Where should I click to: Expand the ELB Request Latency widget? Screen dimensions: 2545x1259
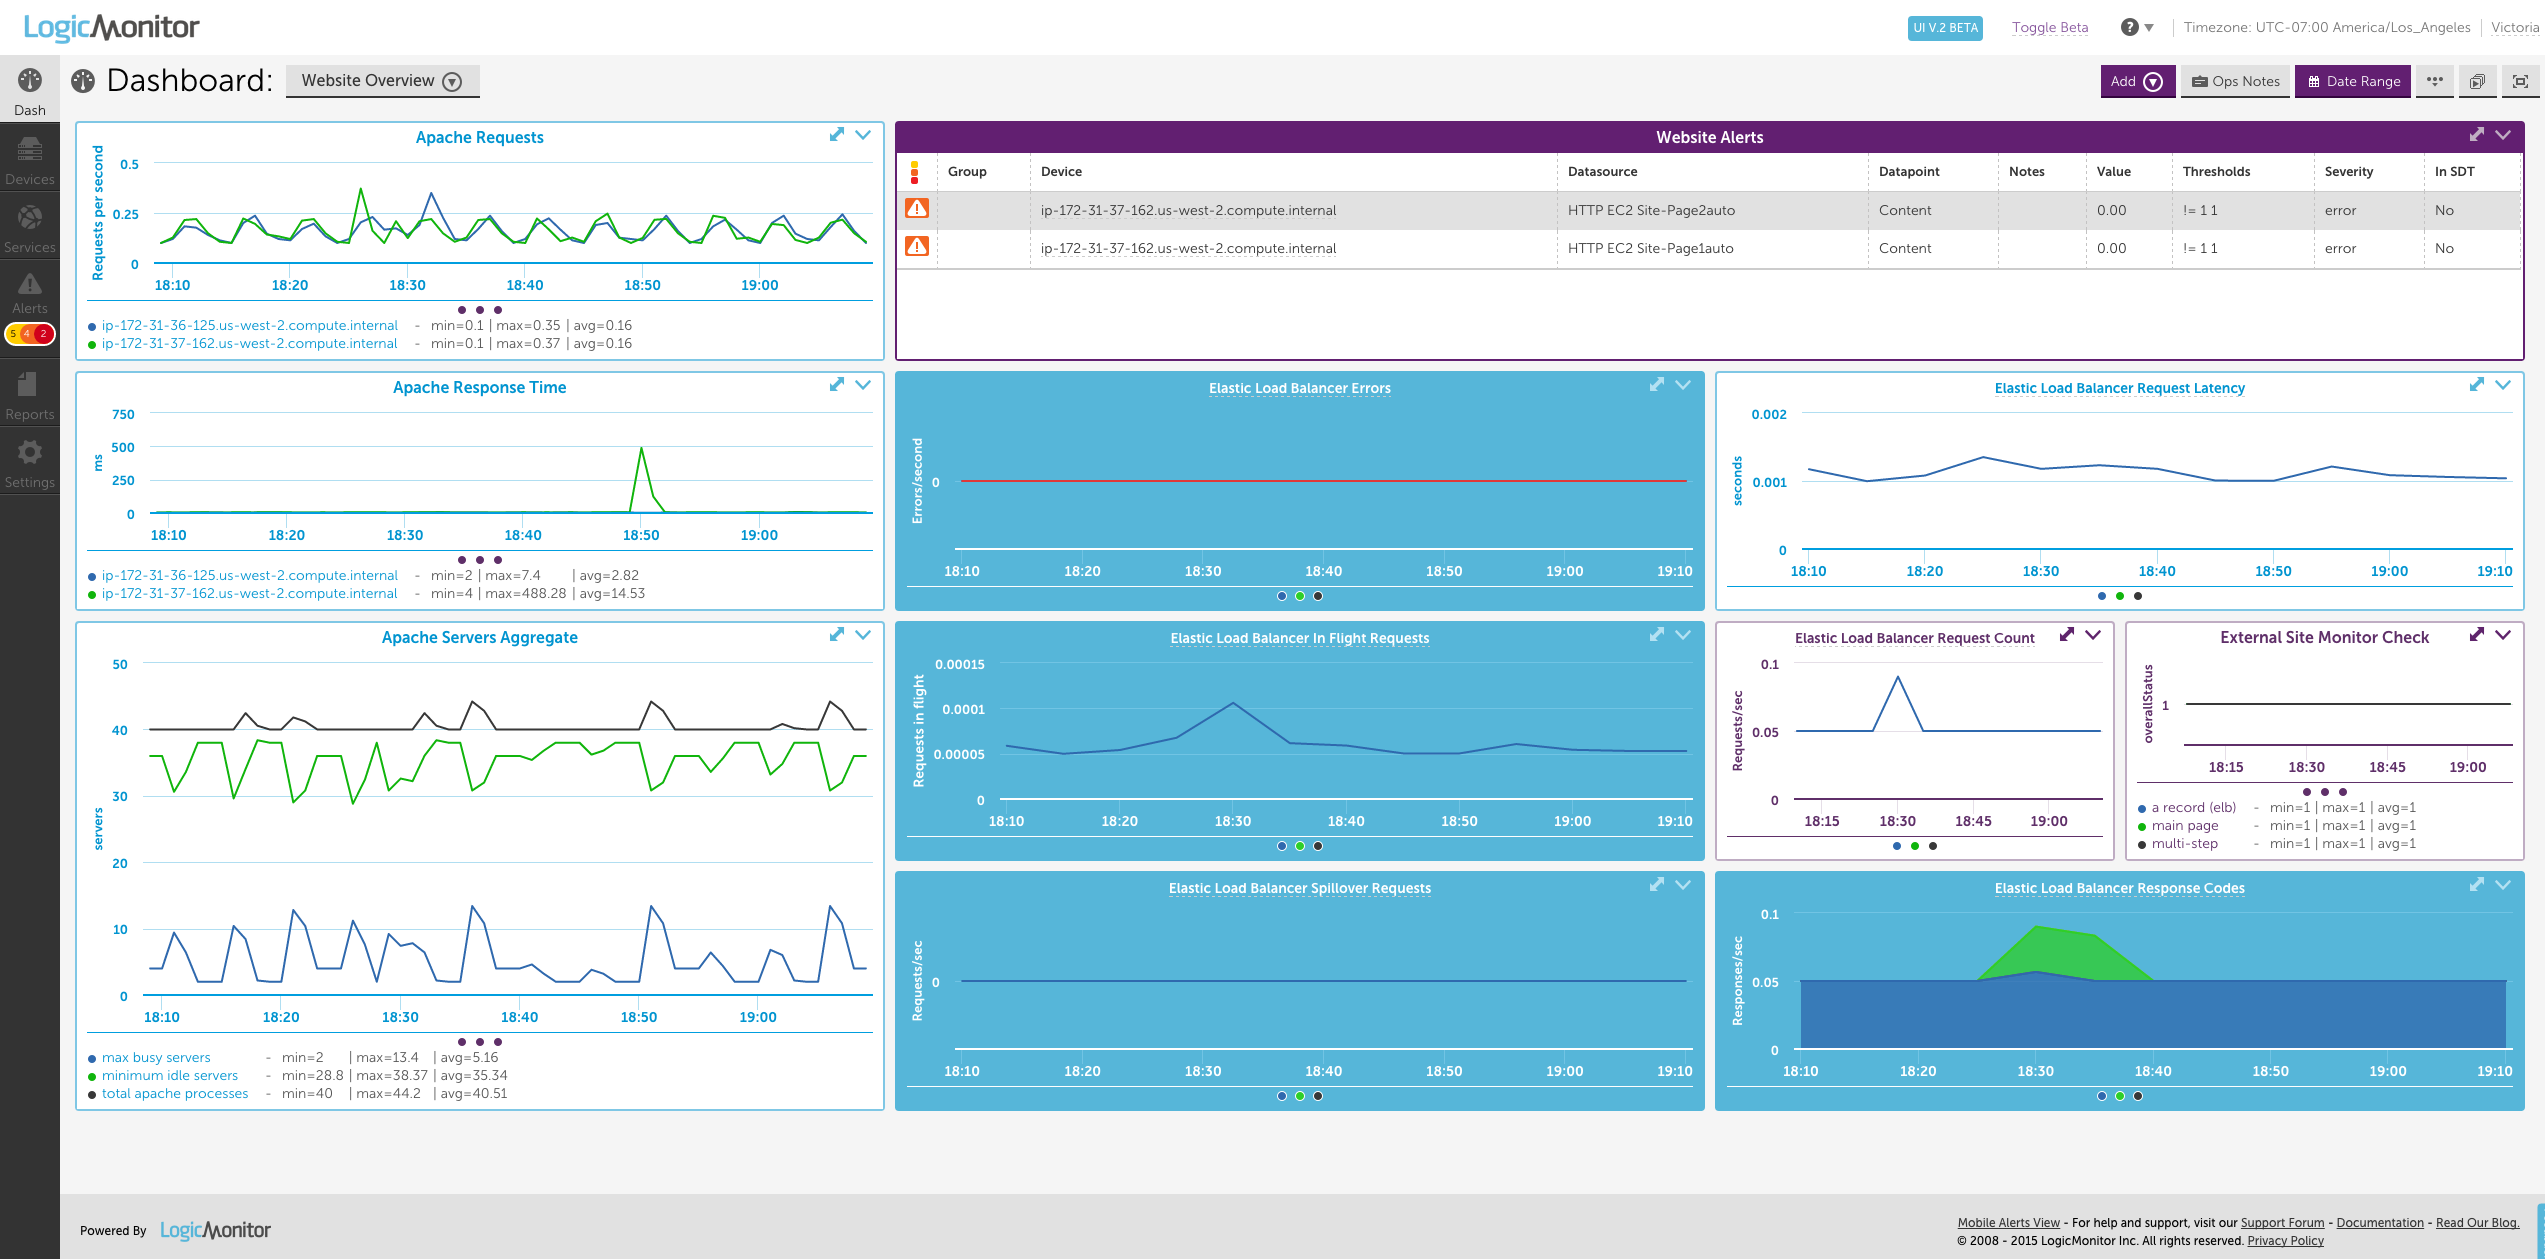click(2477, 385)
